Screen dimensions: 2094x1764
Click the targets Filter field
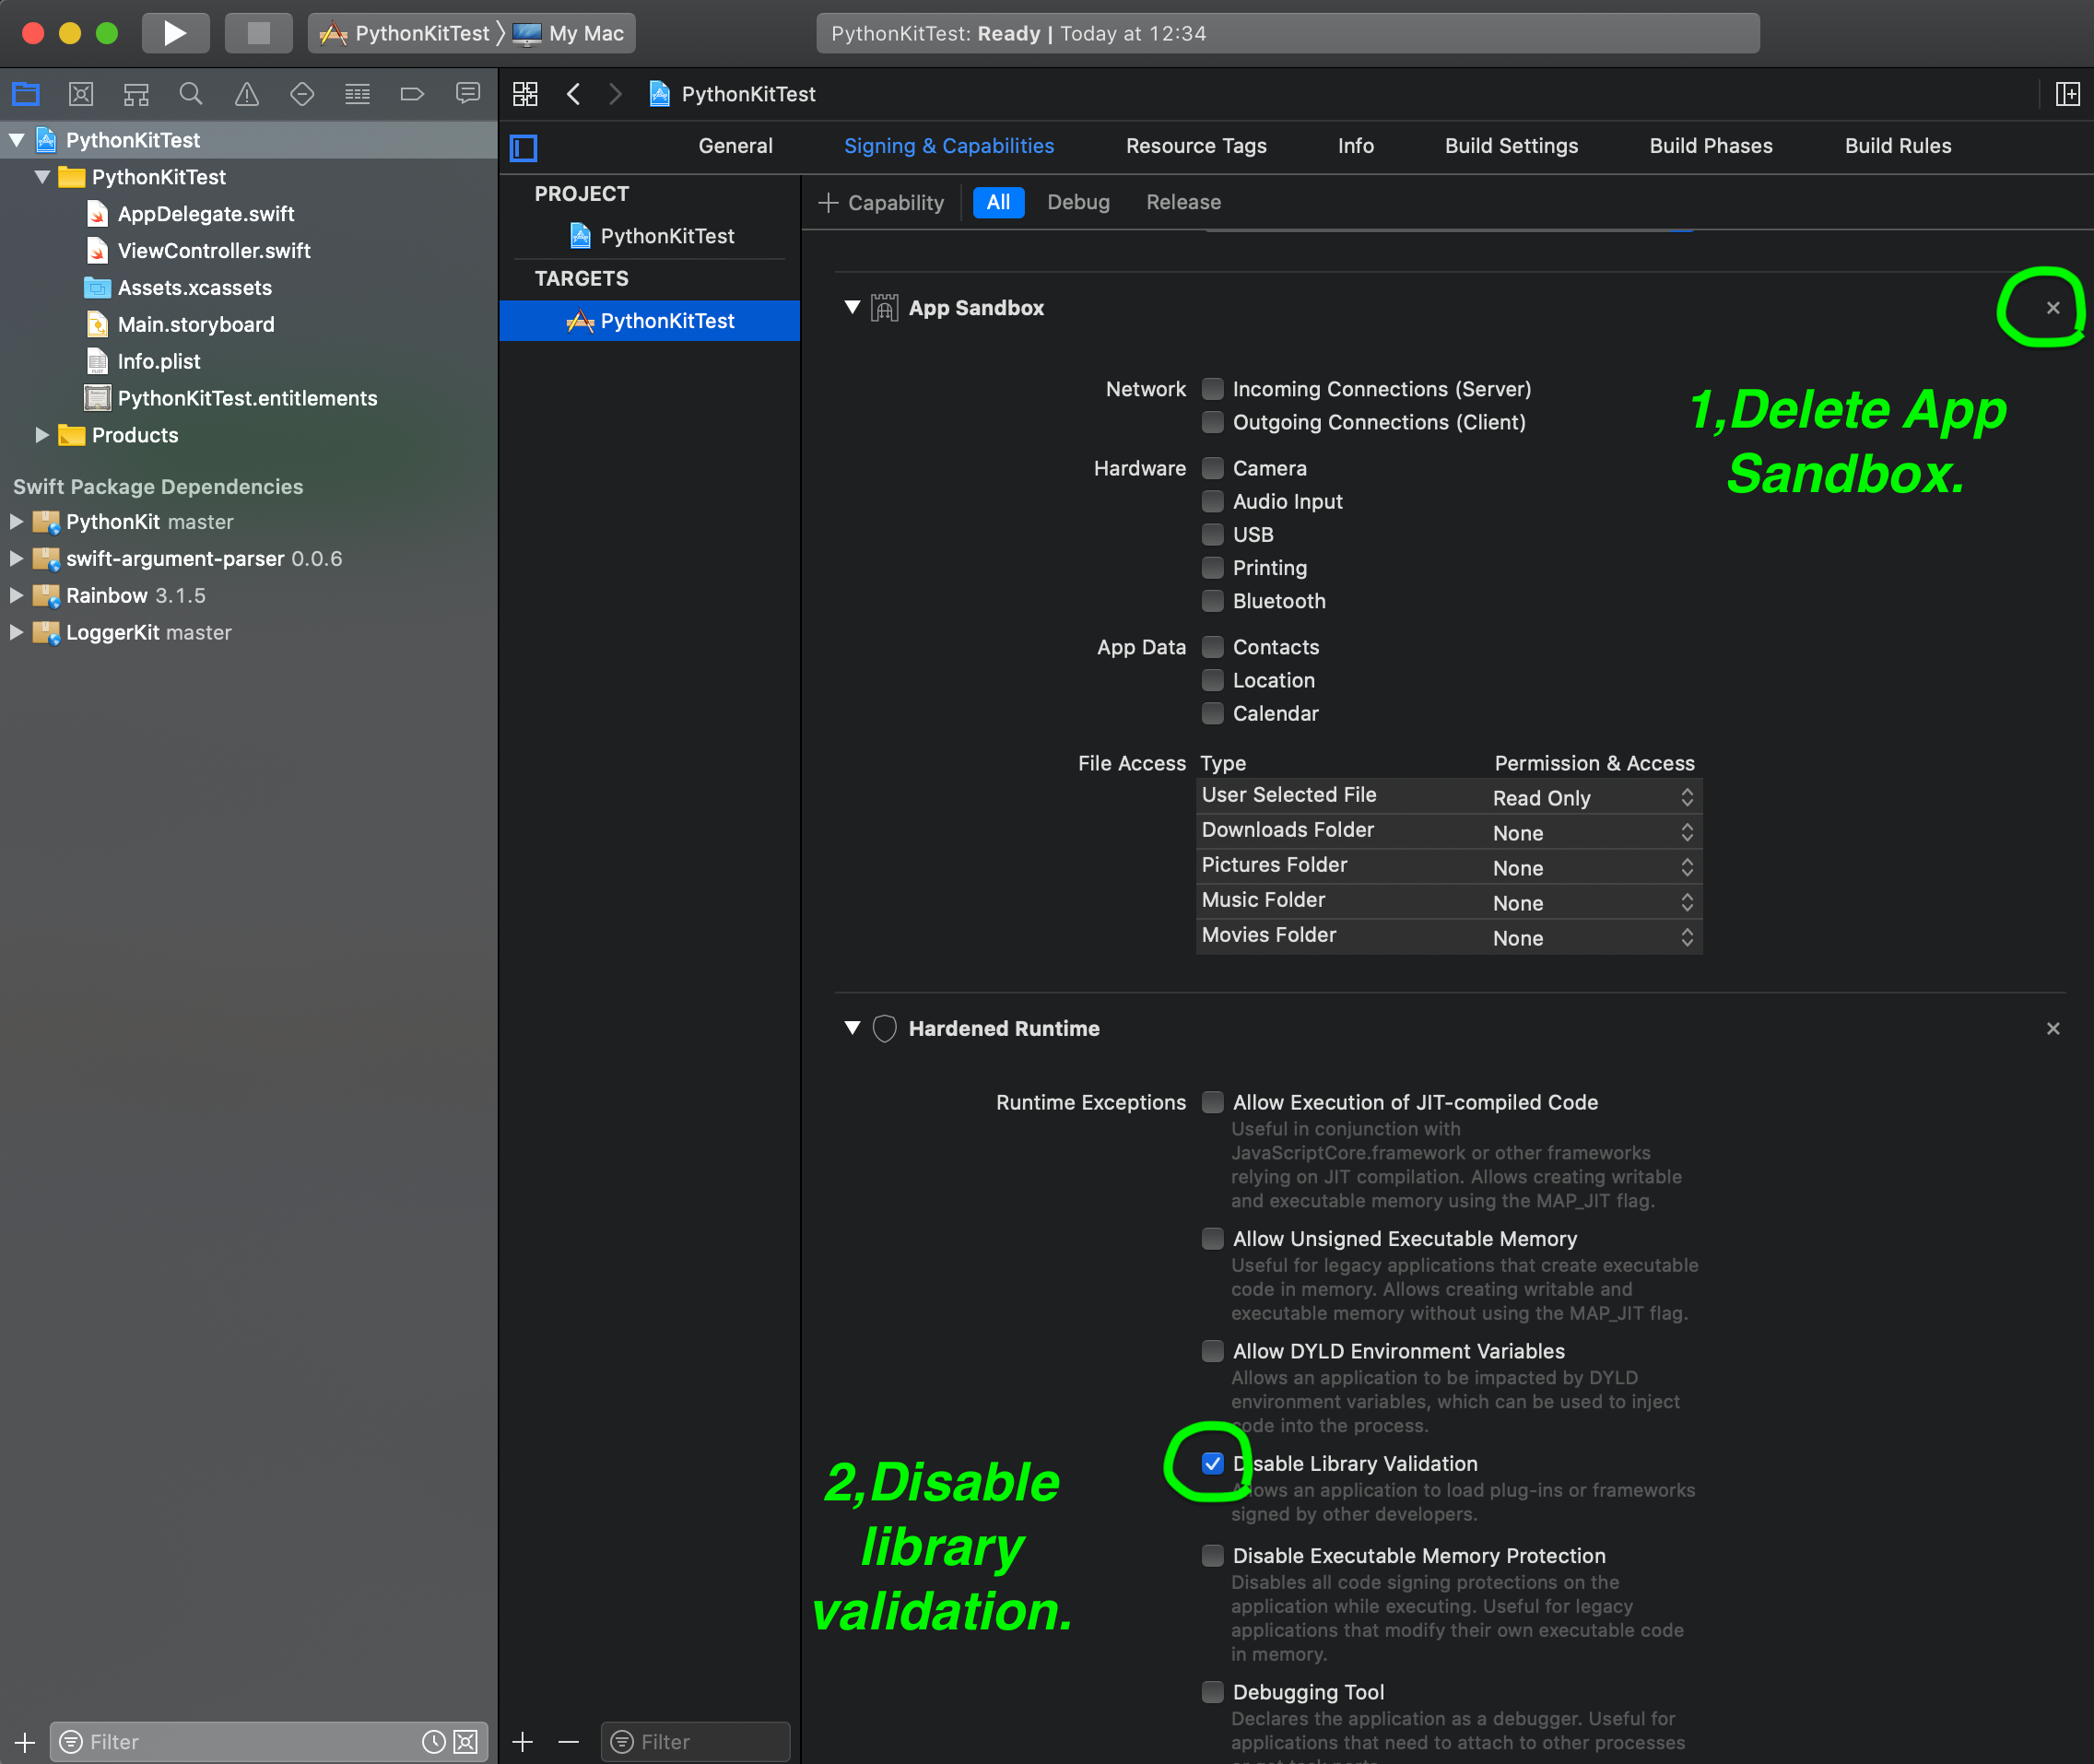(695, 1742)
